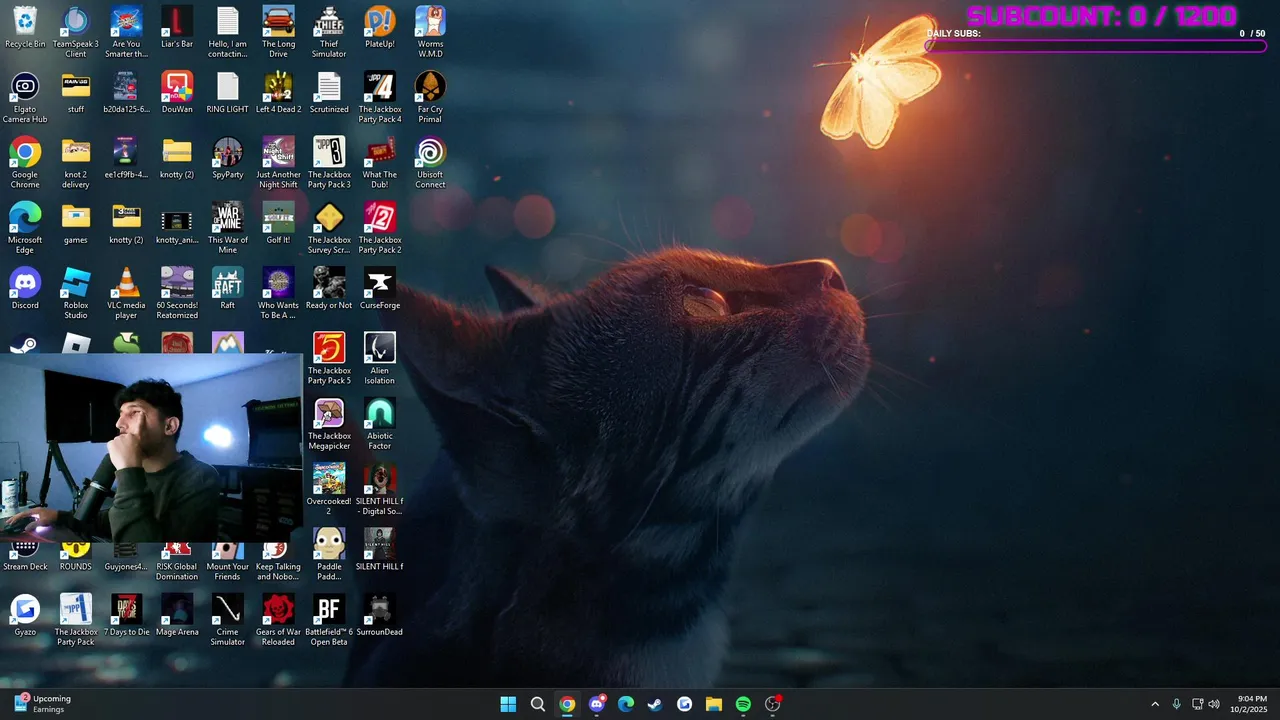This screenshot has height=720, width=1280.
Task: Open Elgato Camera Hub icon
Action: (25, 98)
